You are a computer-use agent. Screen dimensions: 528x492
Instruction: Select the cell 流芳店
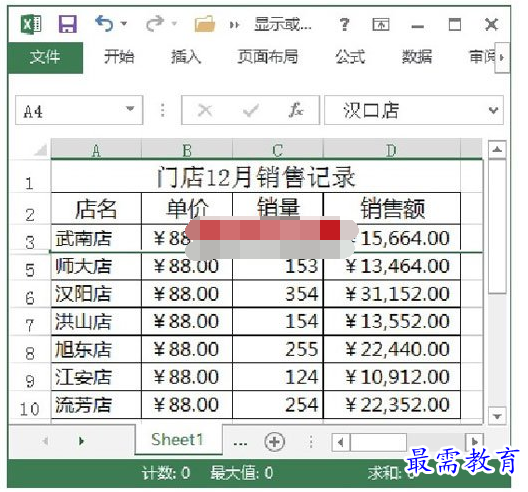click(x=96, y=405)
